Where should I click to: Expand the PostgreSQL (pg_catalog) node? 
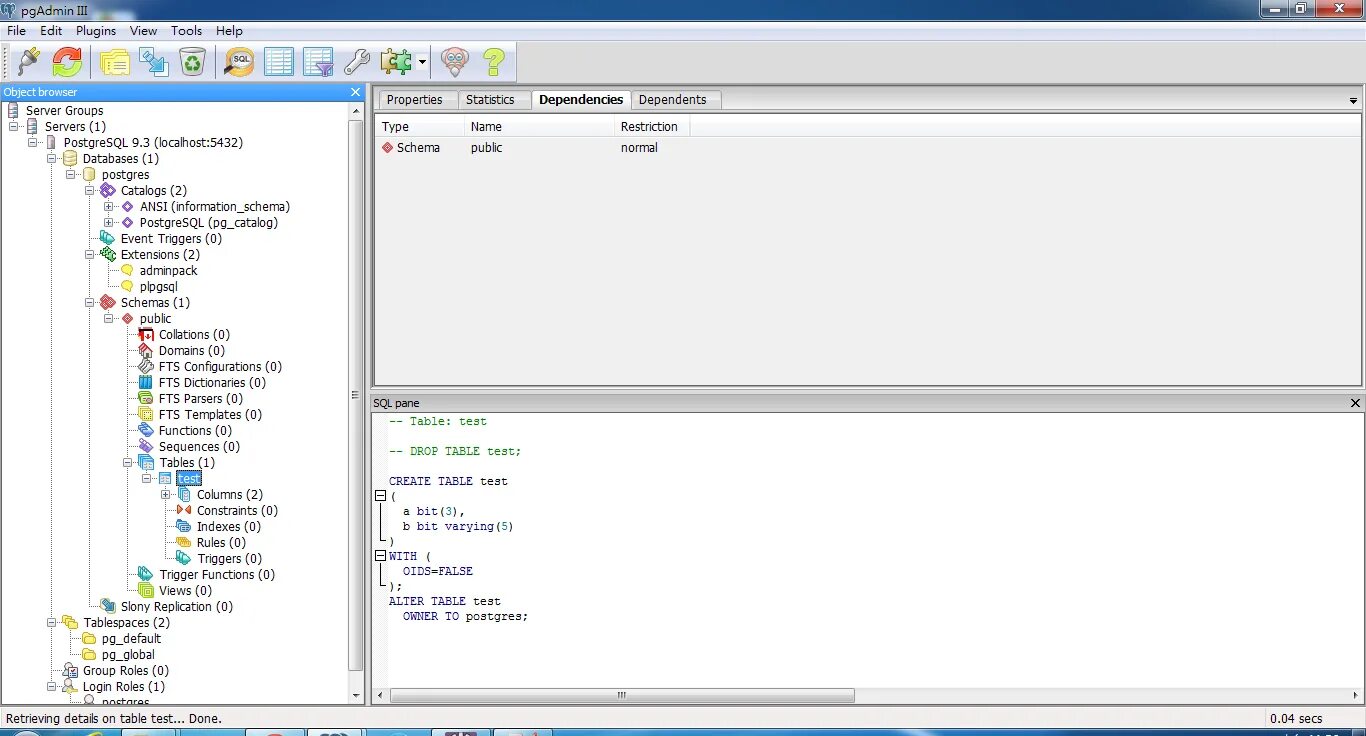tap(109, 223)
